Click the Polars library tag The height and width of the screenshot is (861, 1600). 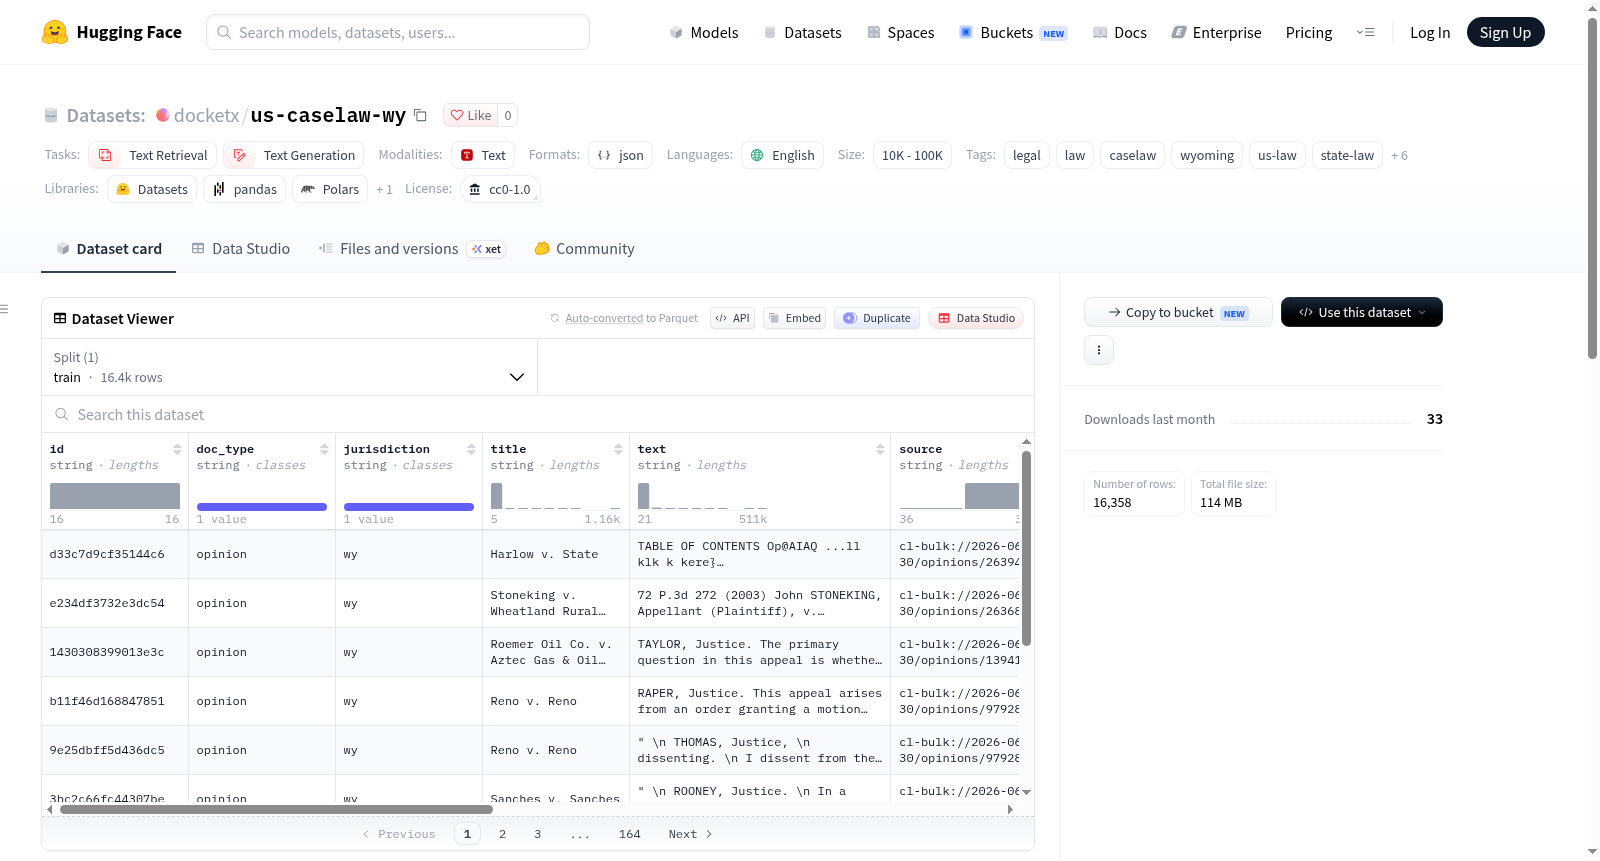[x=330, y=189]
